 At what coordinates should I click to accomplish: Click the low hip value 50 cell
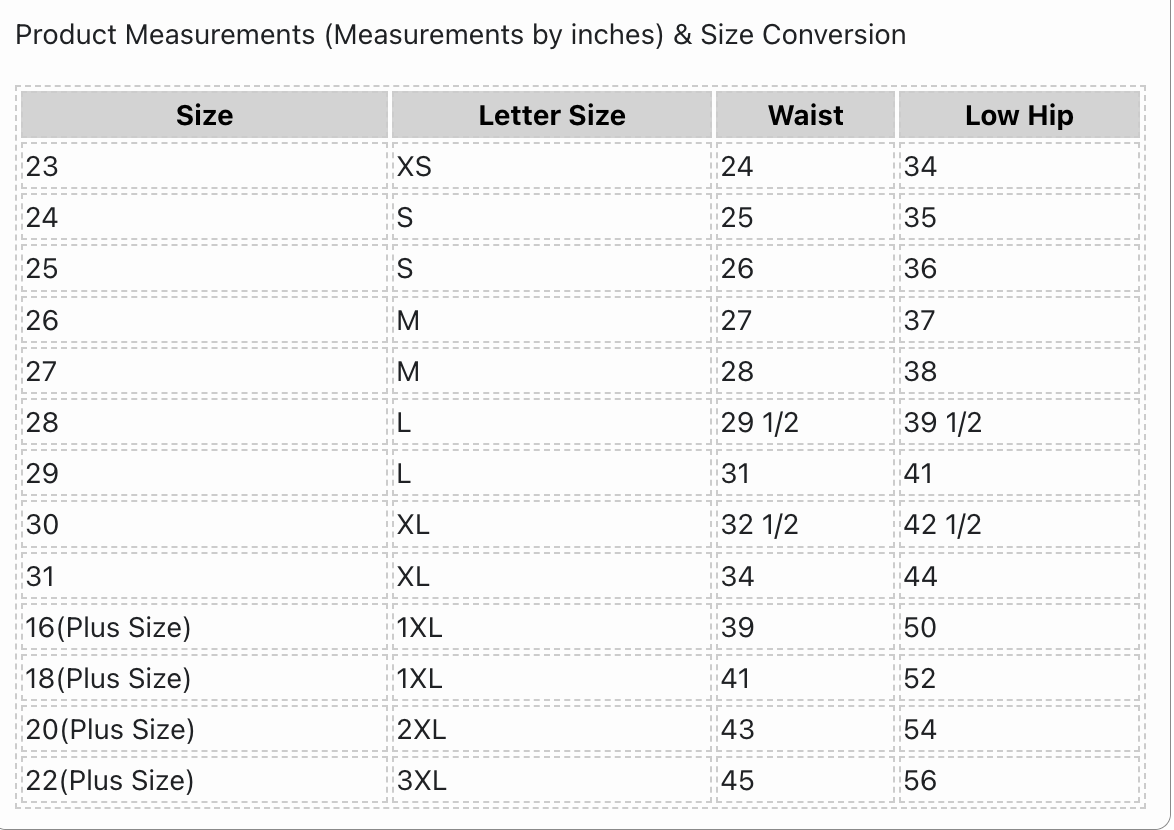(x=1019, y=627)
